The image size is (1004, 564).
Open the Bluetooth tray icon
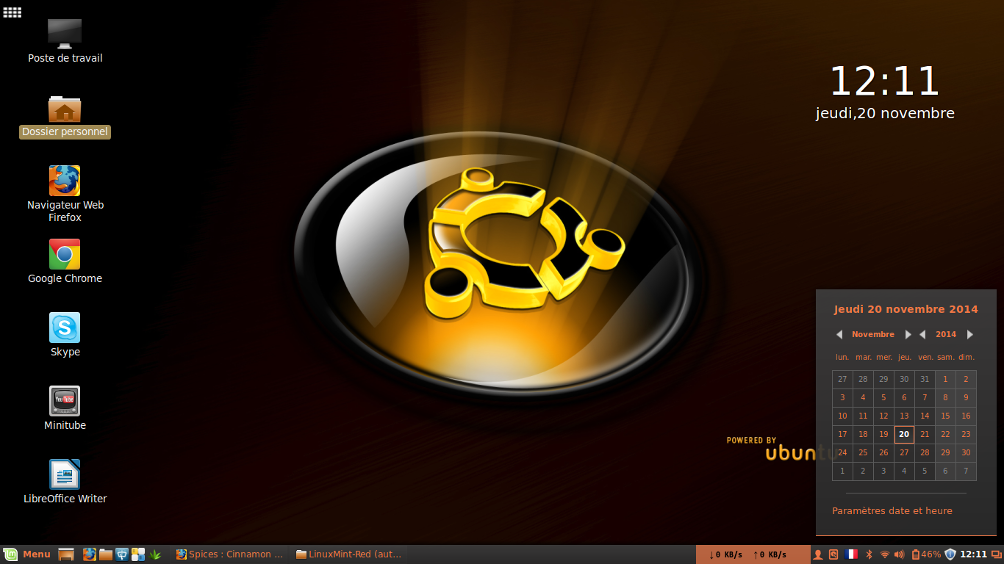coord(869,554)
